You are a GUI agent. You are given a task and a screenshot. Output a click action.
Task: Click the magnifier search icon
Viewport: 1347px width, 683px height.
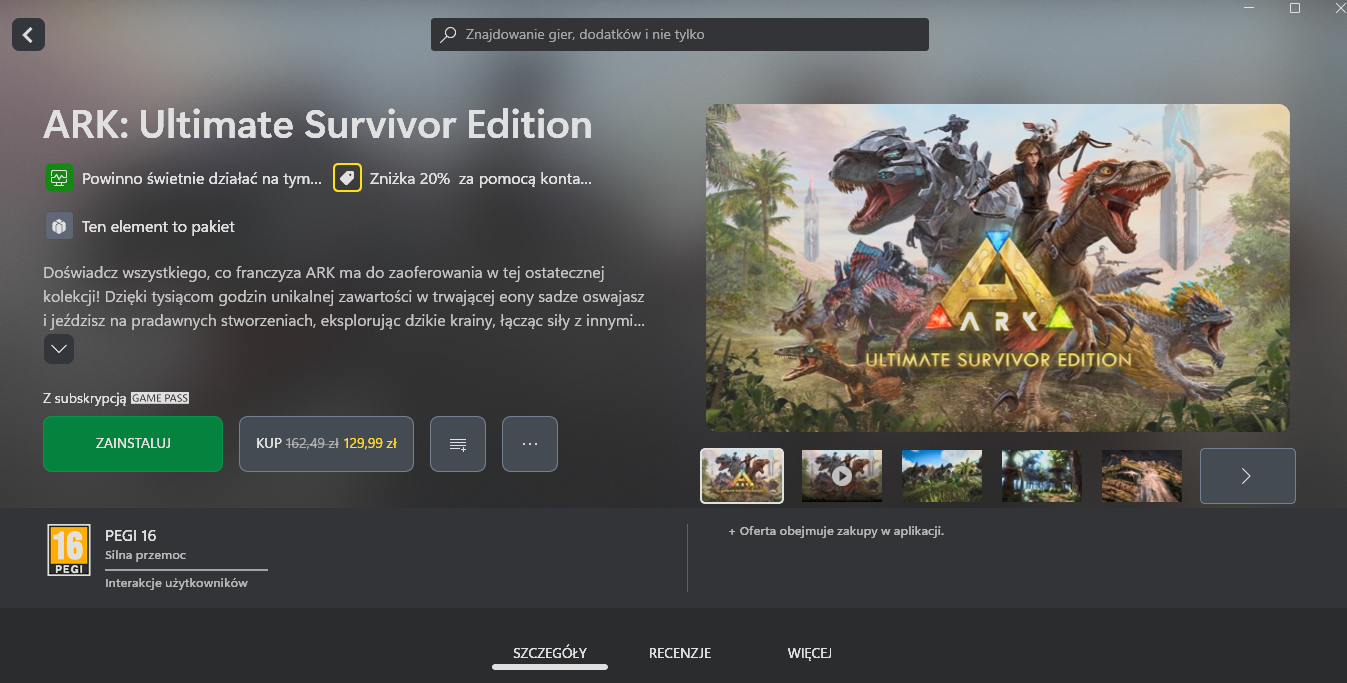449,34
